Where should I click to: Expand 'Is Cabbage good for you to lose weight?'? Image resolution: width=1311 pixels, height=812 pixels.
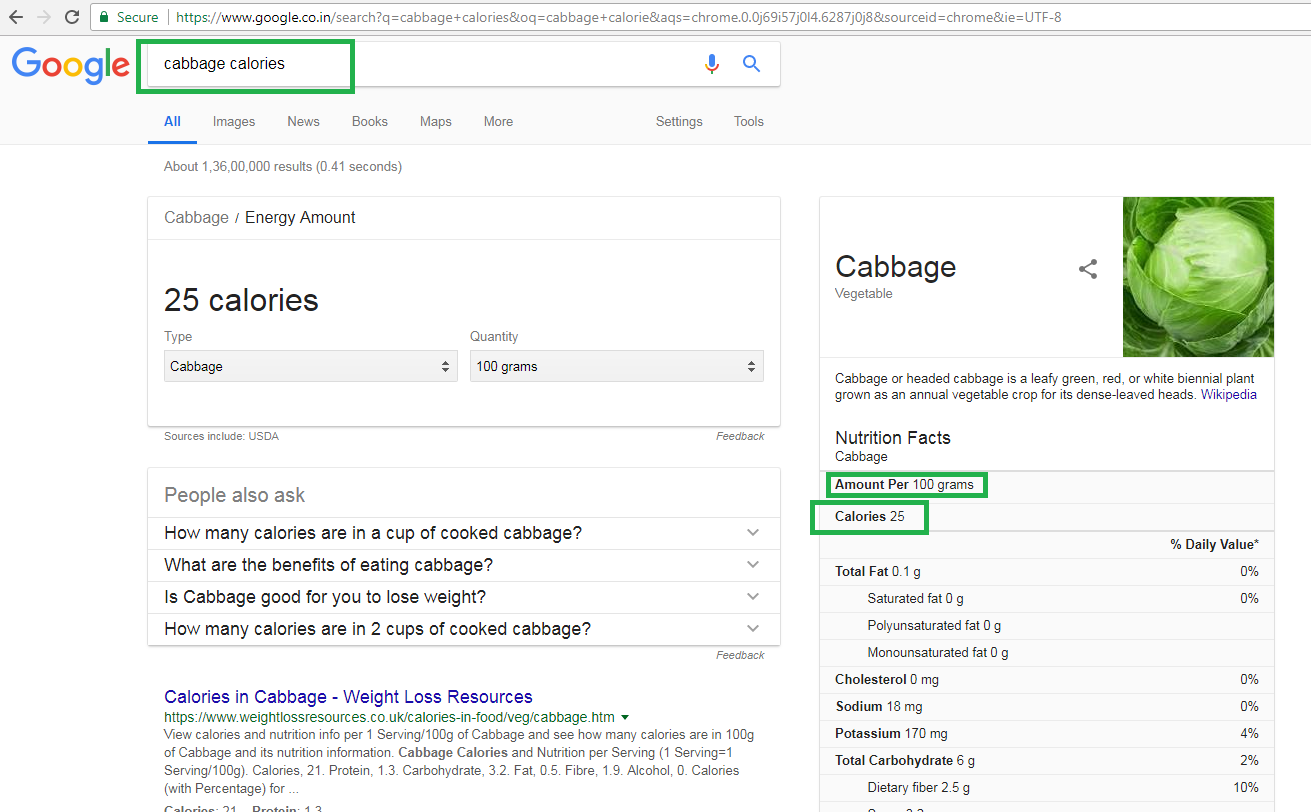[464, 597]
